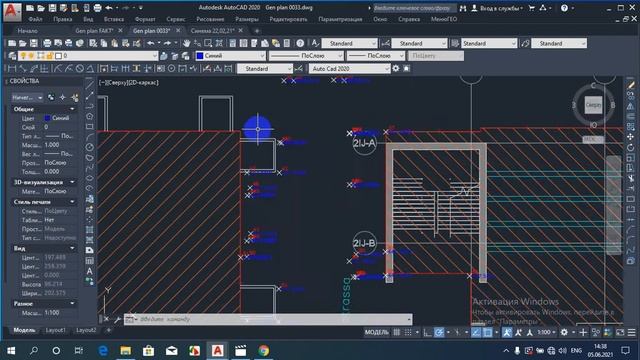Switch to the Layout1 tab

pyautogui.click(x=55, y=330)
